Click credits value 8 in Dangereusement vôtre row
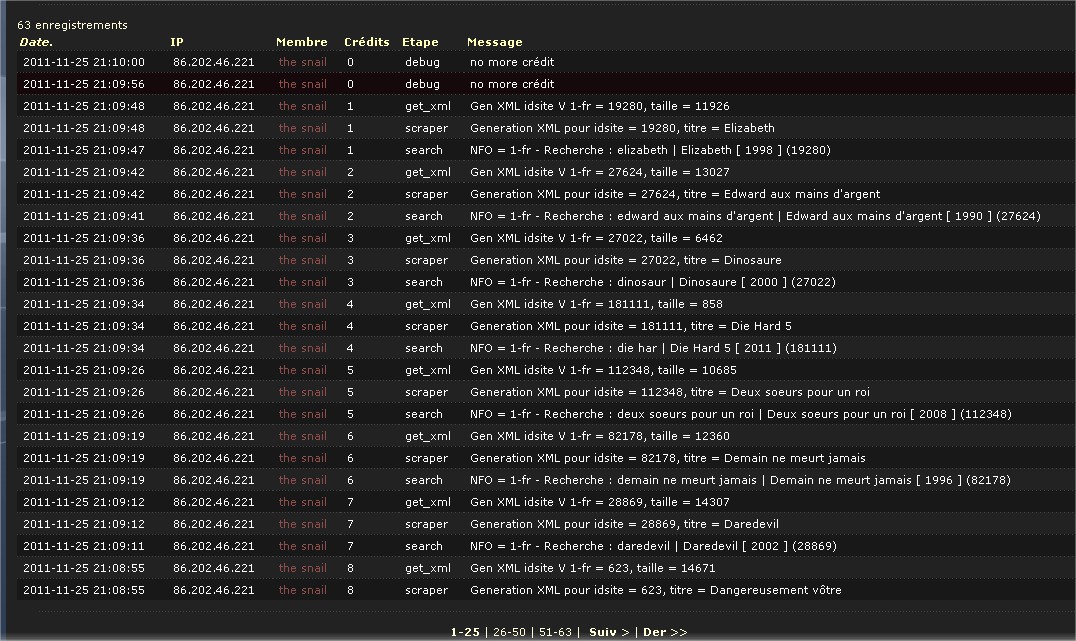Screen dimensions: 1076x641 coord(350,590)
